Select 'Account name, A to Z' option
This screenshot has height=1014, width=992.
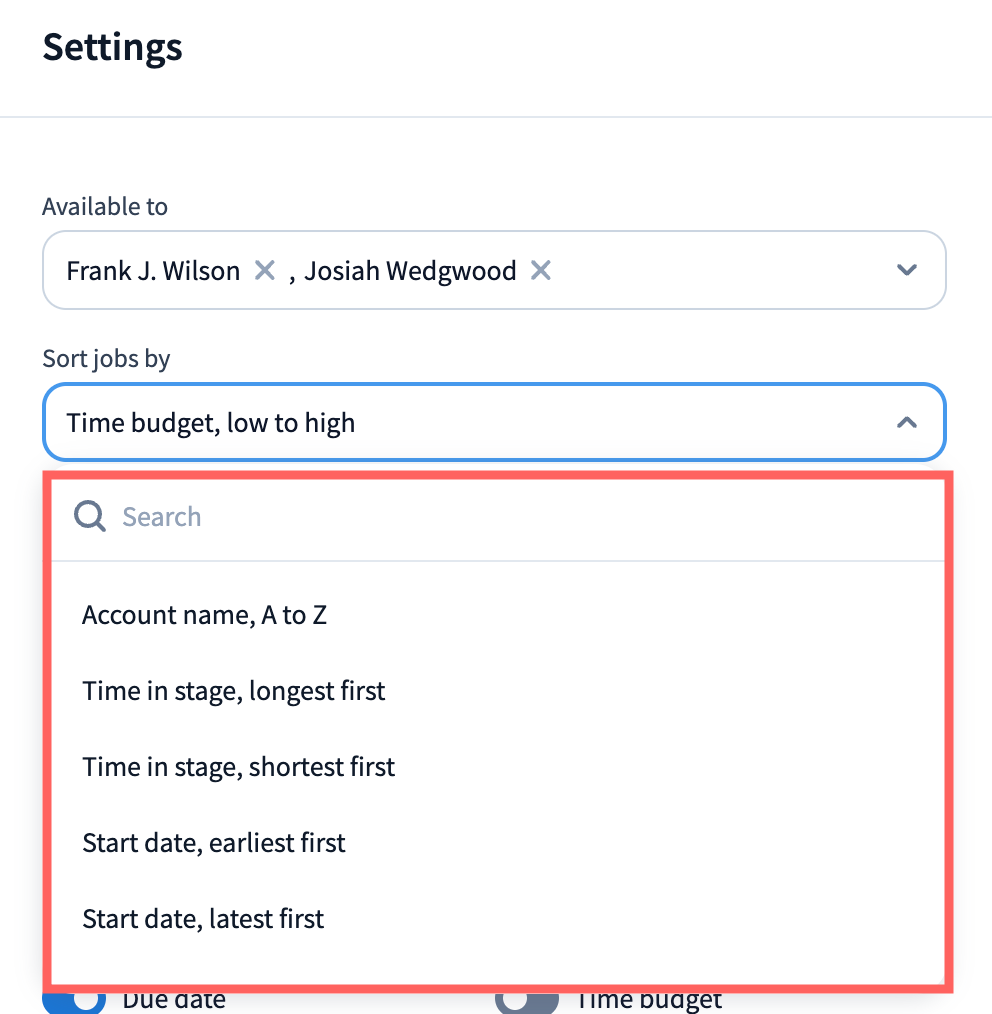click(205, 615)
